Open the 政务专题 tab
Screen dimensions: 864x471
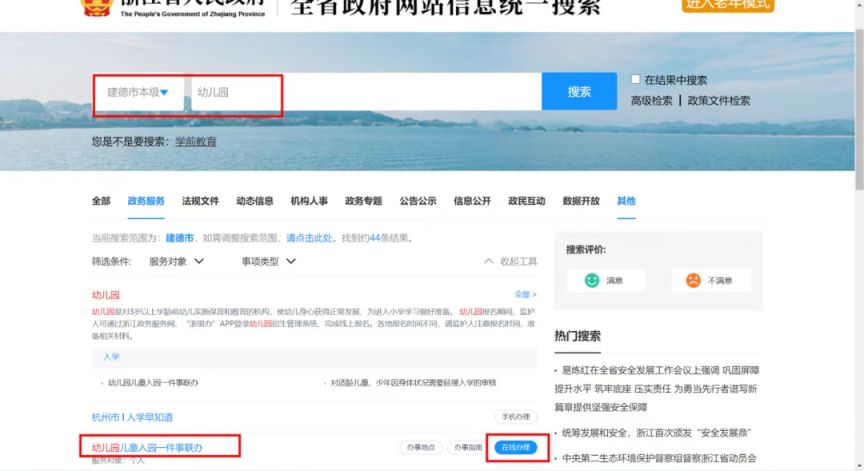[x=364, y=201]
